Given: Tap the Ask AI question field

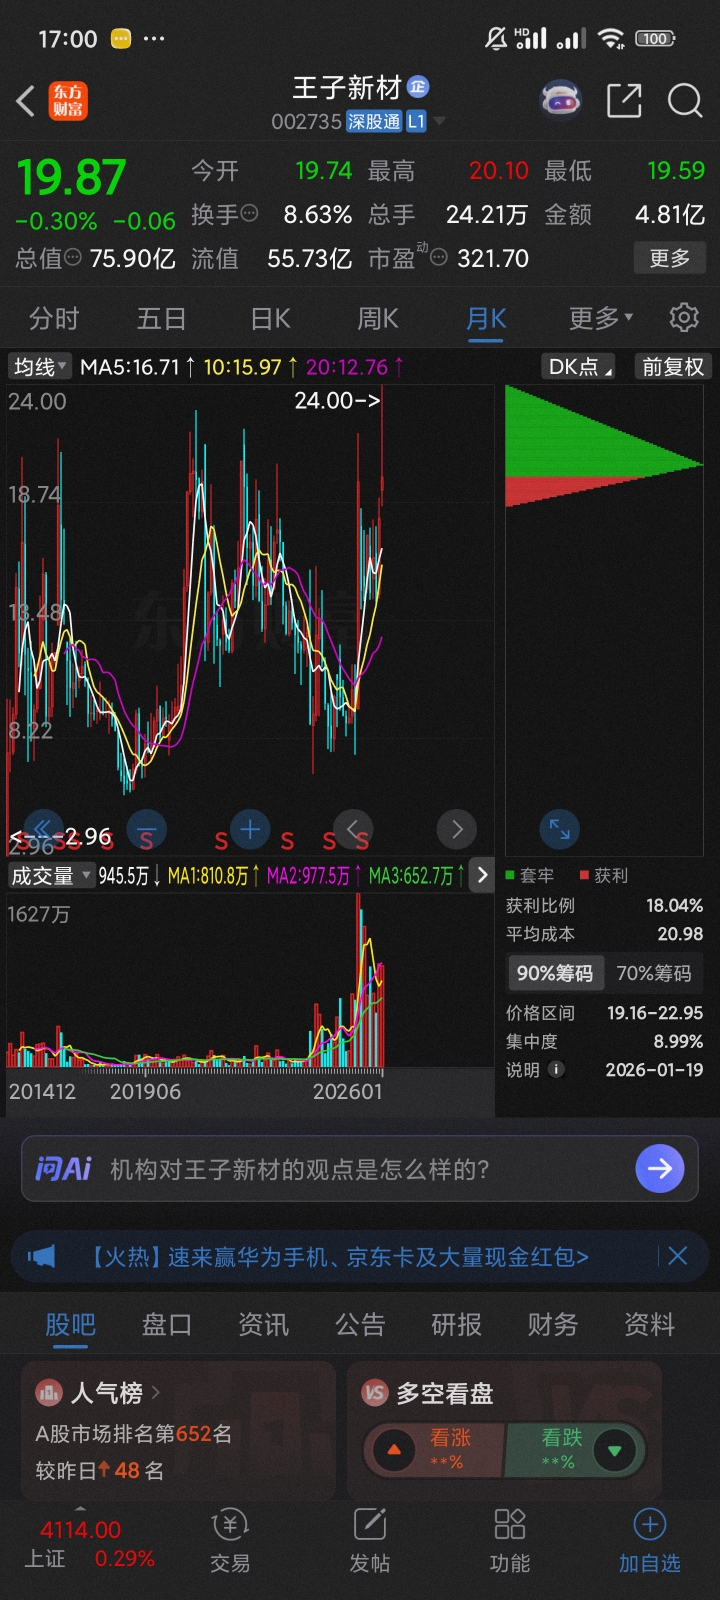Looking at the screenshot, I should (x=360, y=1168).
